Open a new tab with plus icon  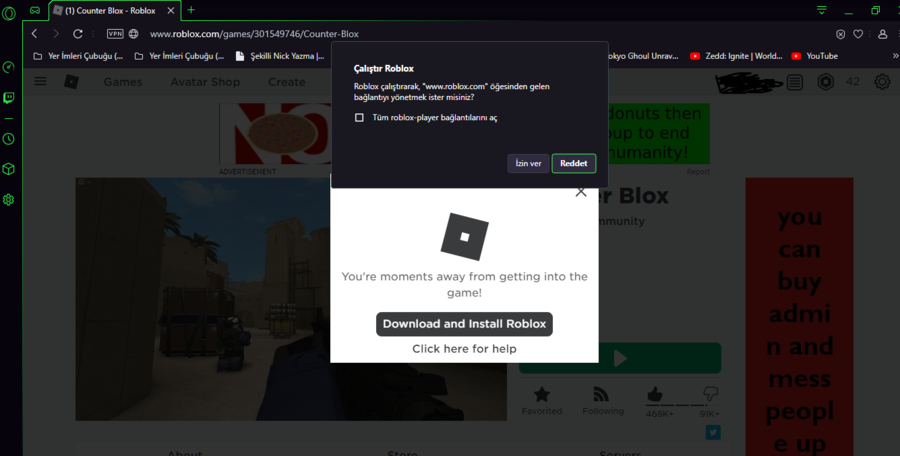191,10
